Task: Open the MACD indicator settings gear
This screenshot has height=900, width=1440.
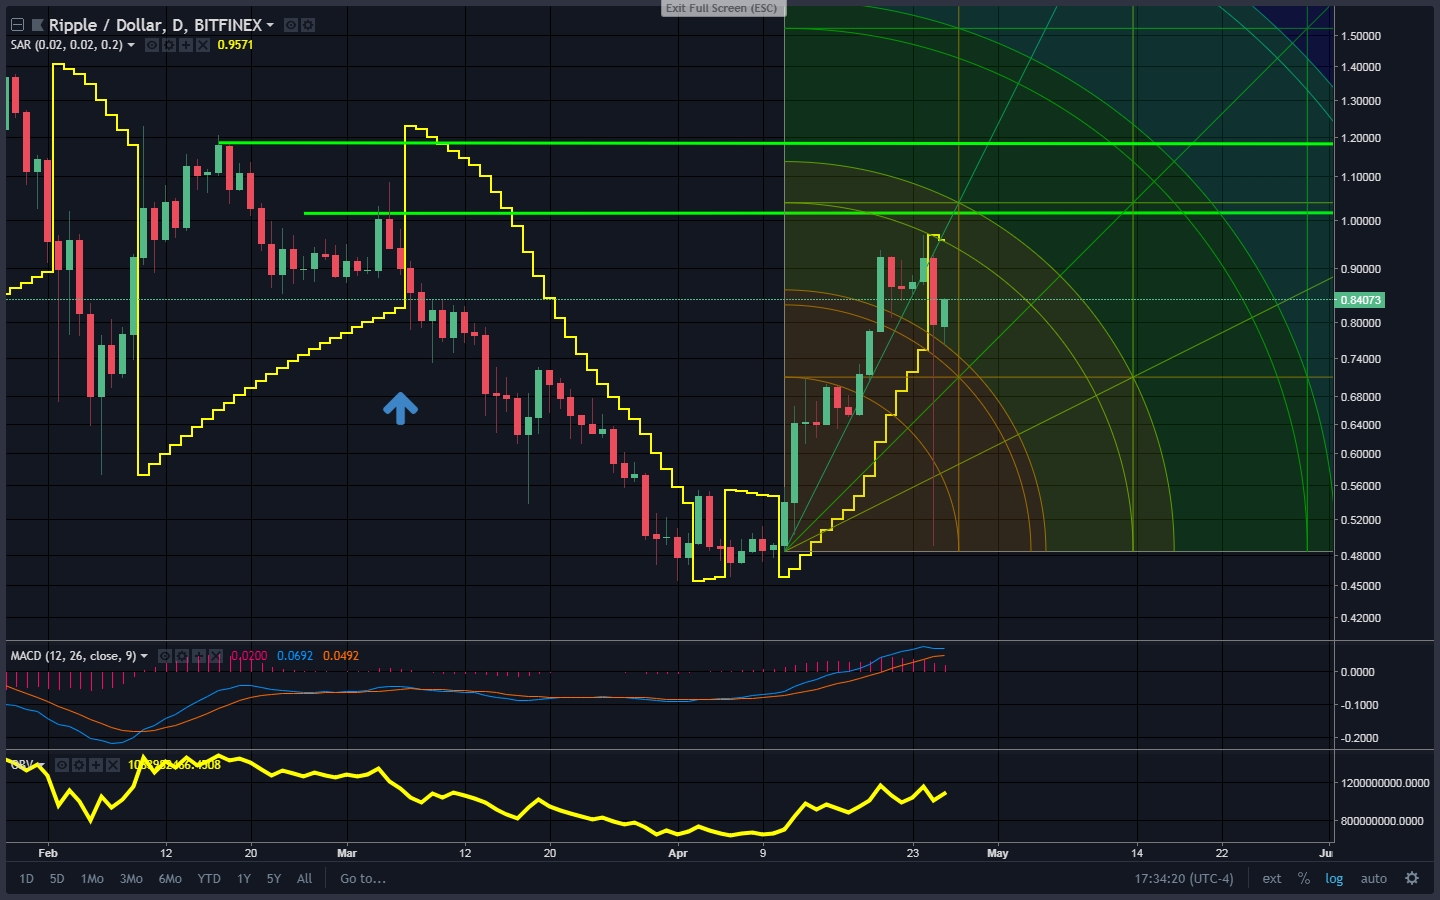Action: pos(182,656)
